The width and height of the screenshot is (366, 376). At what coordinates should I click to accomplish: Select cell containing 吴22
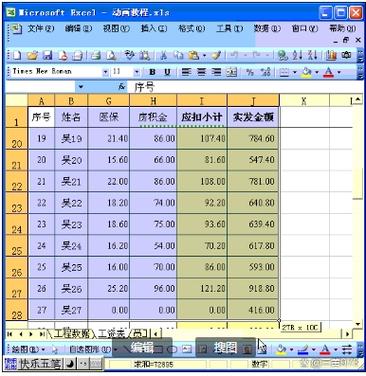[71, 203]
